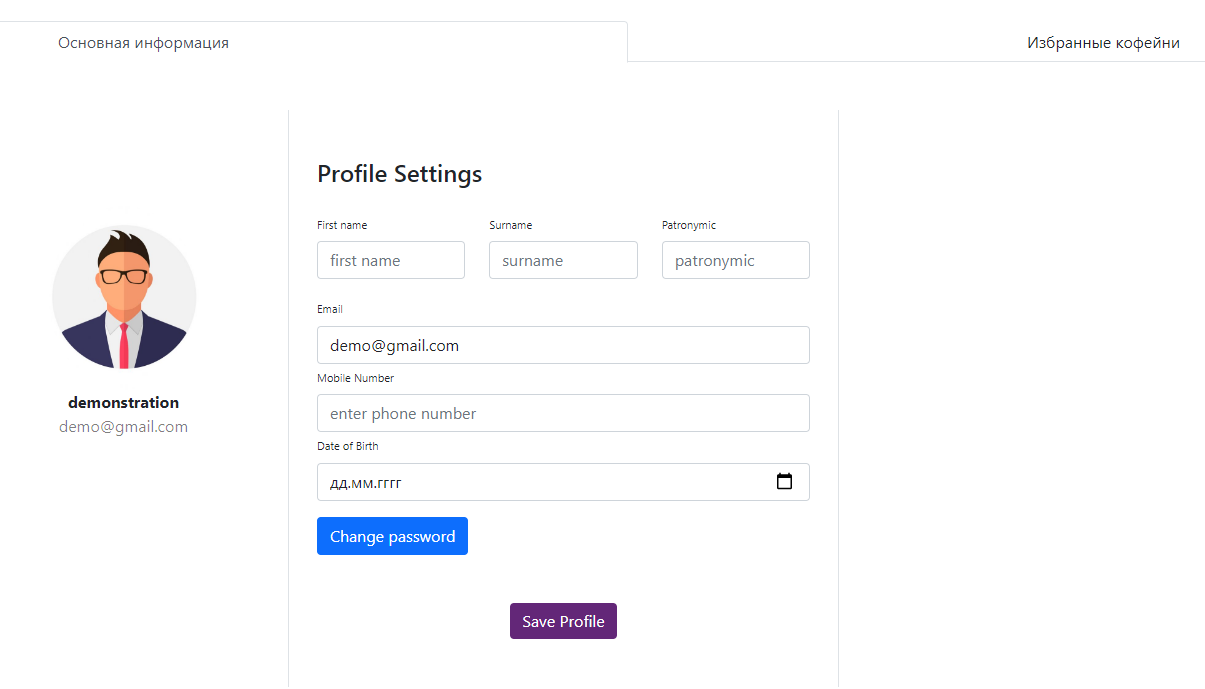
Task: Click the Date of Birth label
Action: (x=348, y=447)
